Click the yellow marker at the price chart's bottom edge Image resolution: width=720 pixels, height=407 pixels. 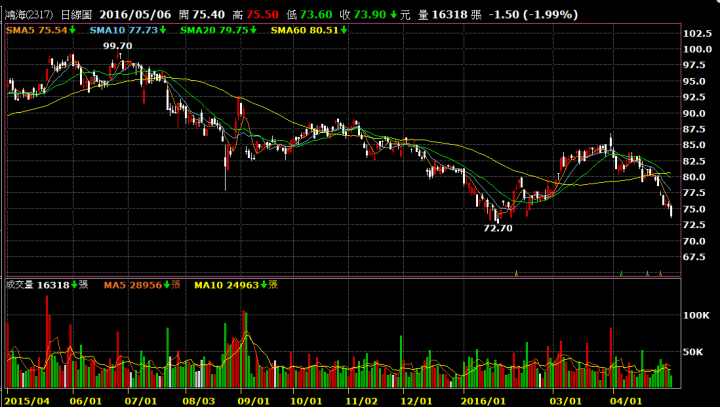coord(517,273)
